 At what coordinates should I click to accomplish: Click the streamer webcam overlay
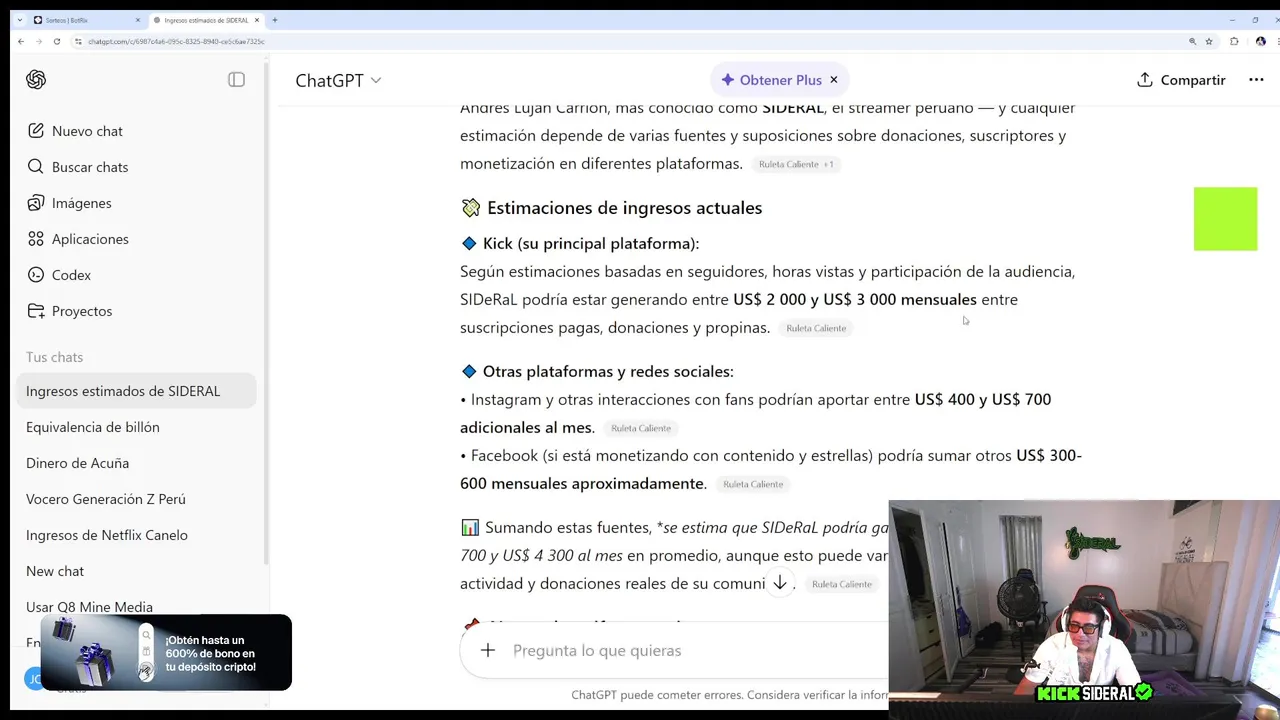click(1084, 609)
